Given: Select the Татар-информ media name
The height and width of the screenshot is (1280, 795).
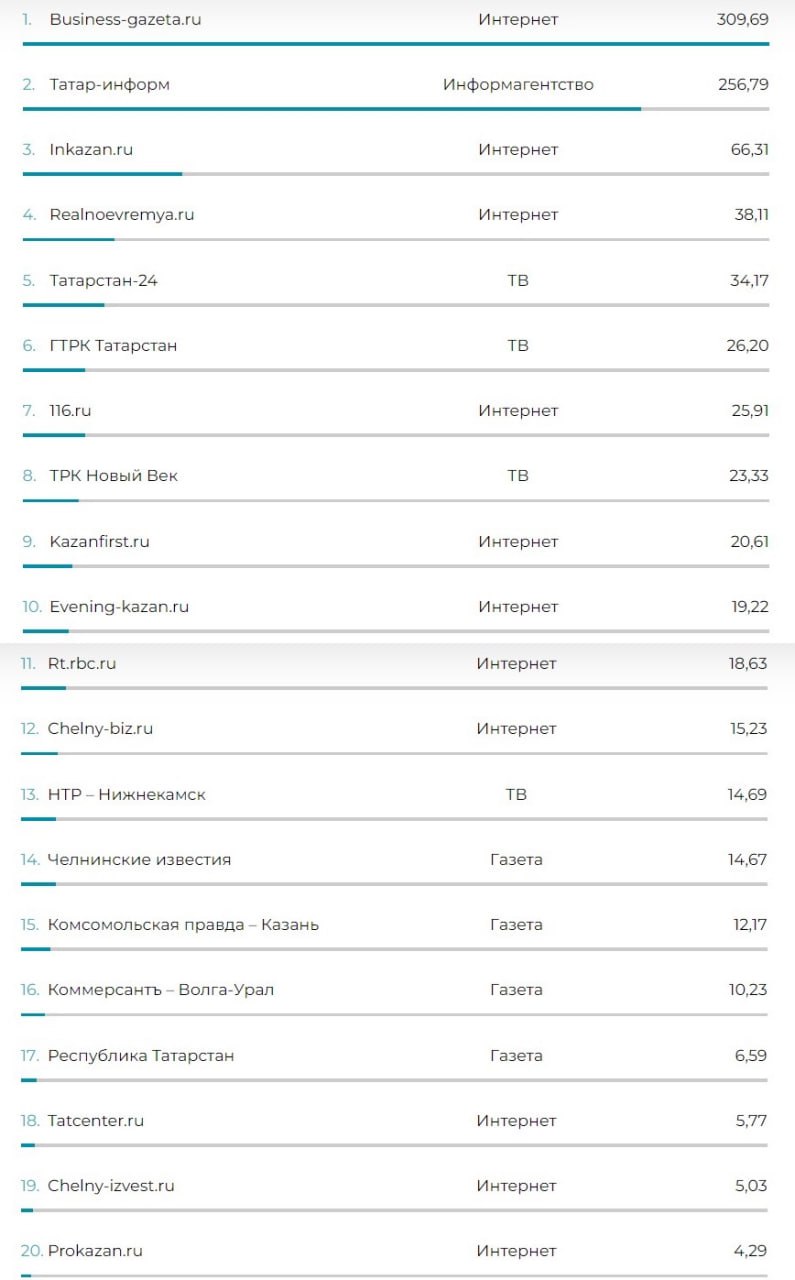Looking at the screenshot, I should (109, 84).
